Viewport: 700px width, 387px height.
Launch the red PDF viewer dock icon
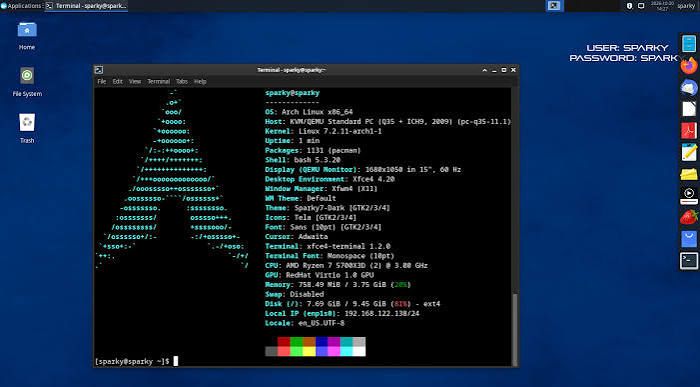689,130
